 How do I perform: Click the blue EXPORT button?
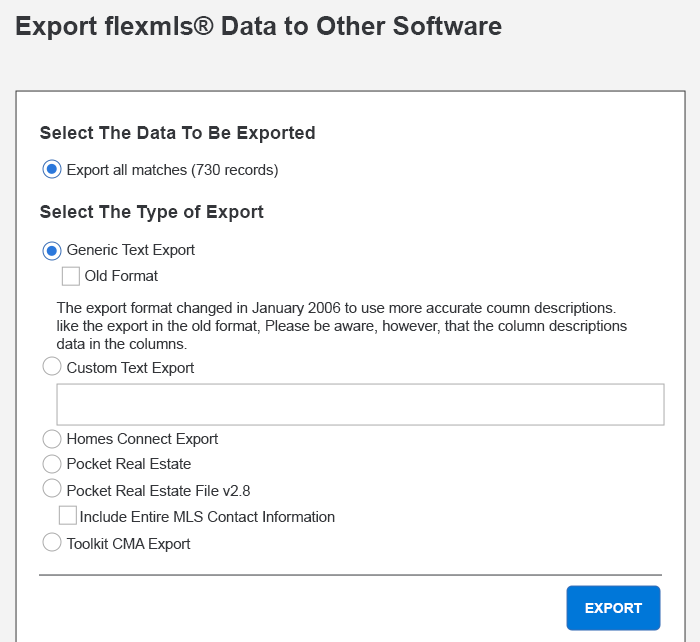(613, 608)
